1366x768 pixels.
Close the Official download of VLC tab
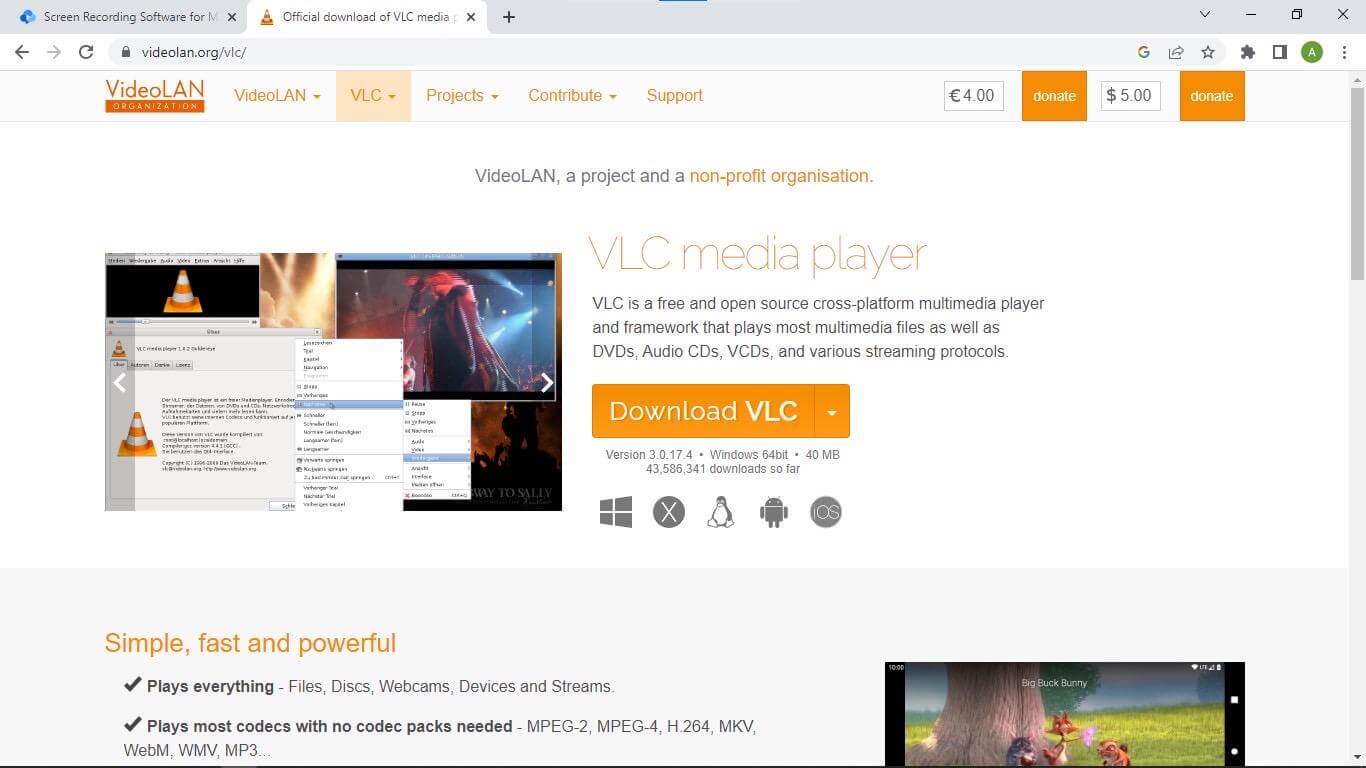click(470, 17)
